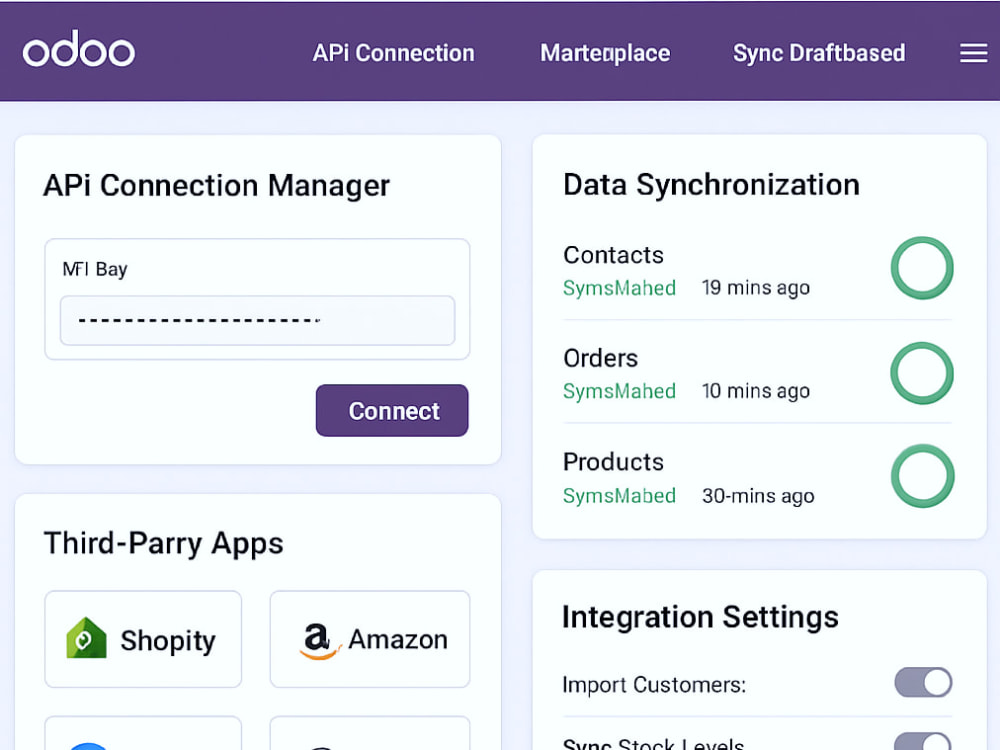This screenshot has width=1000, height=750.
Task: Toggle the Import Customers switch
Action: coord(923,682)
